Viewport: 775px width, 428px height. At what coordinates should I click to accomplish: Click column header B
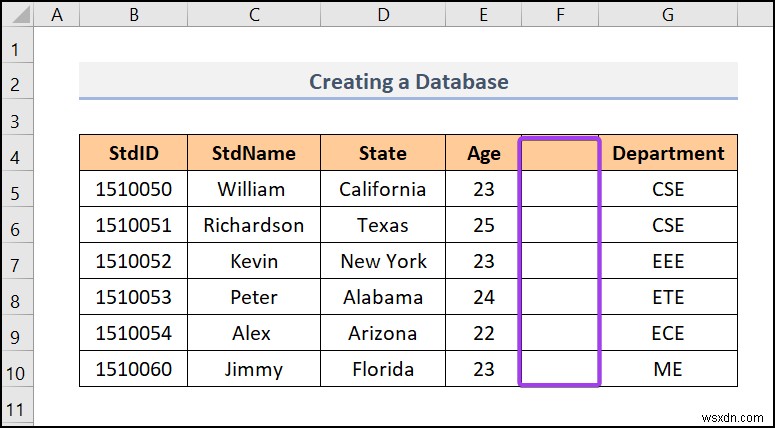coord(133,14)
